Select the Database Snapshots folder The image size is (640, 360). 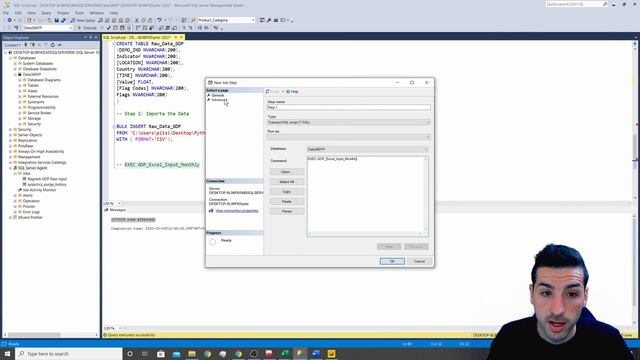(x=40, y=69)
